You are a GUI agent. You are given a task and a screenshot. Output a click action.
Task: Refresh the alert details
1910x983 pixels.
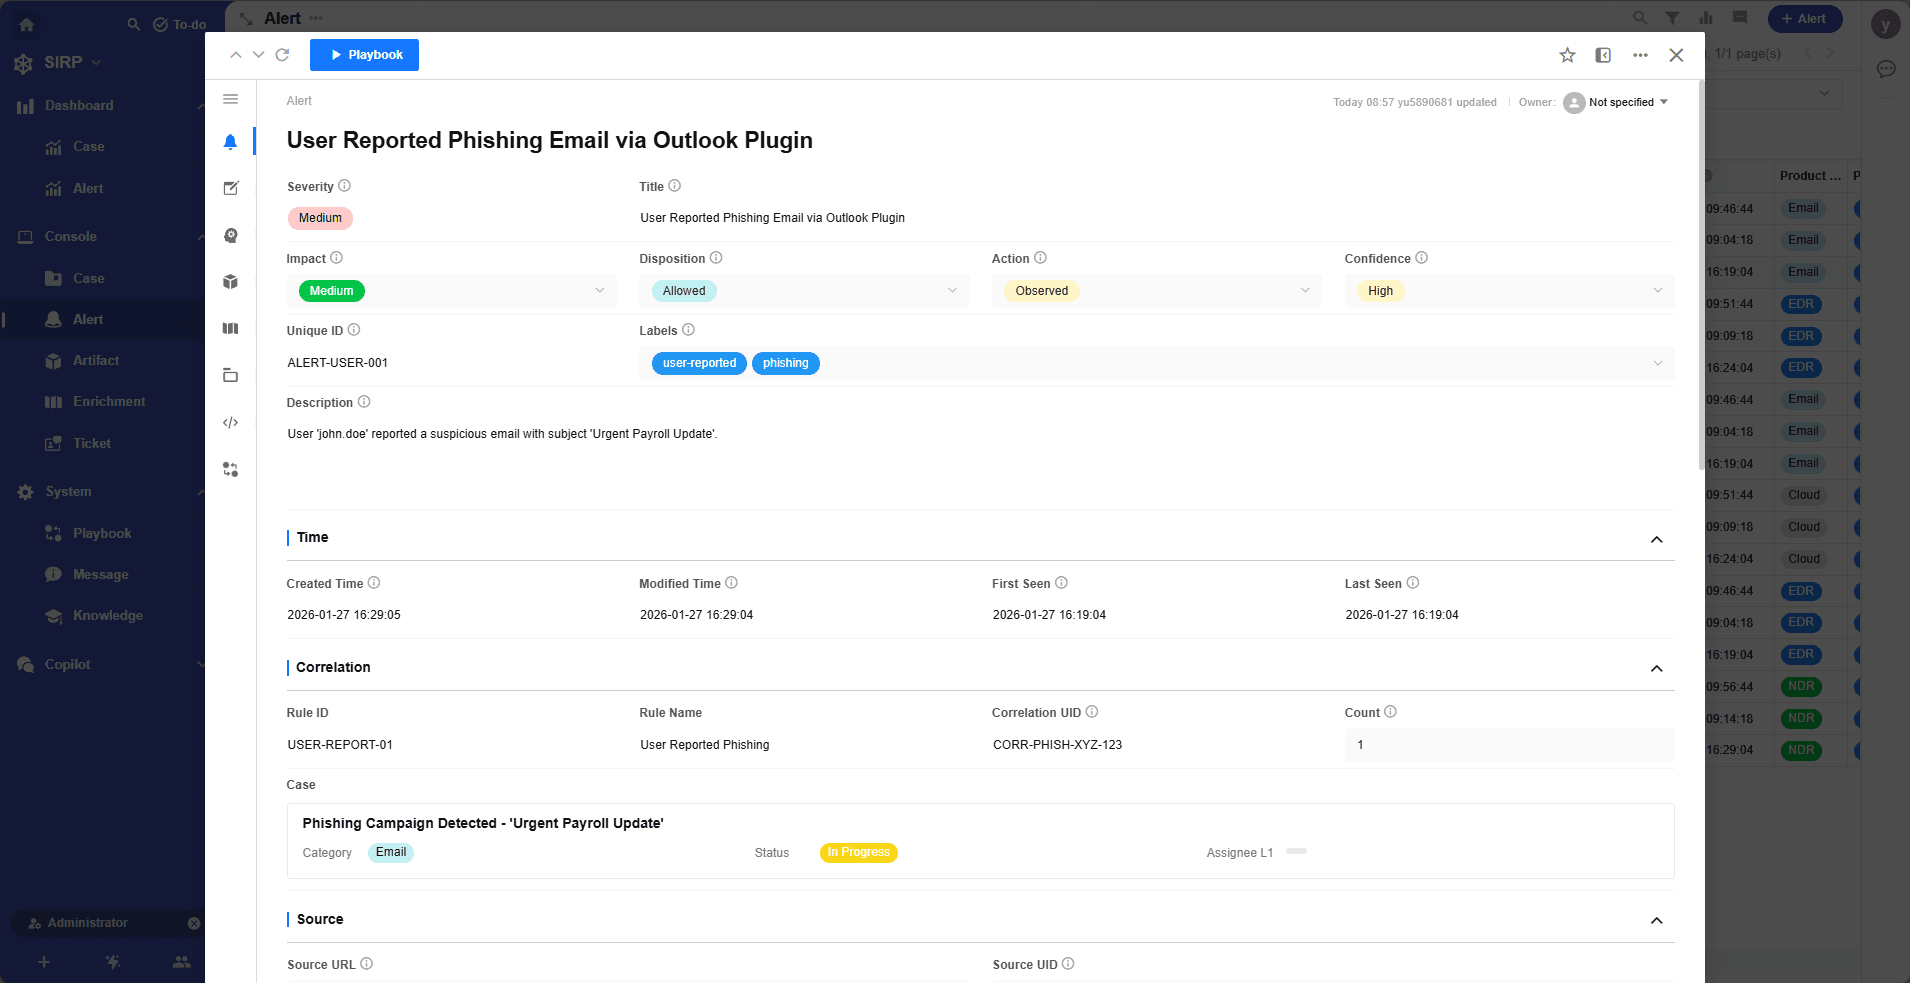pyautogui.click(x=282, y=55)
